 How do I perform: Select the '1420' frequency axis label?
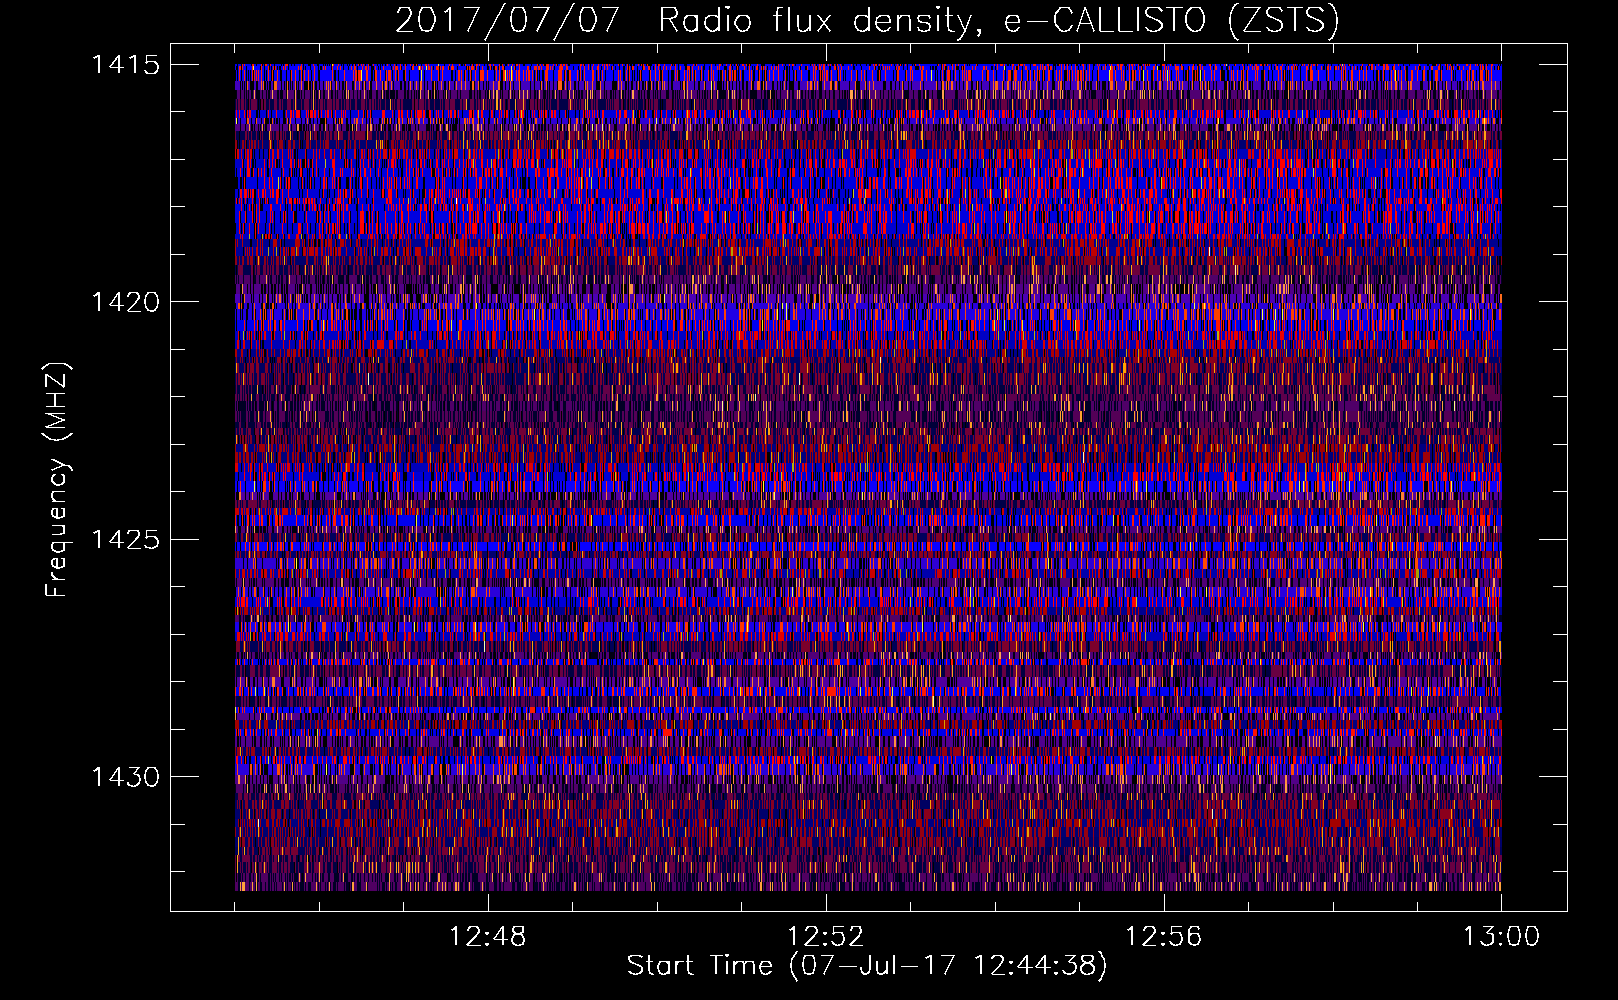(125, 302)
